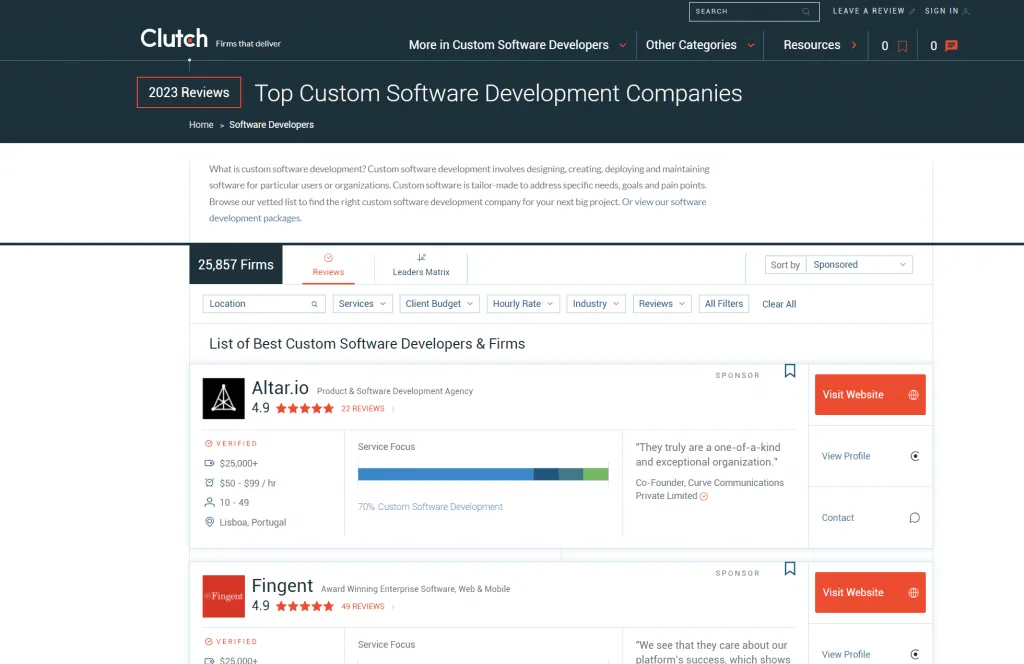Bookmark the Altar.io listing
1024x664 pixels.
pyautogui.click(x=790, y=371)
